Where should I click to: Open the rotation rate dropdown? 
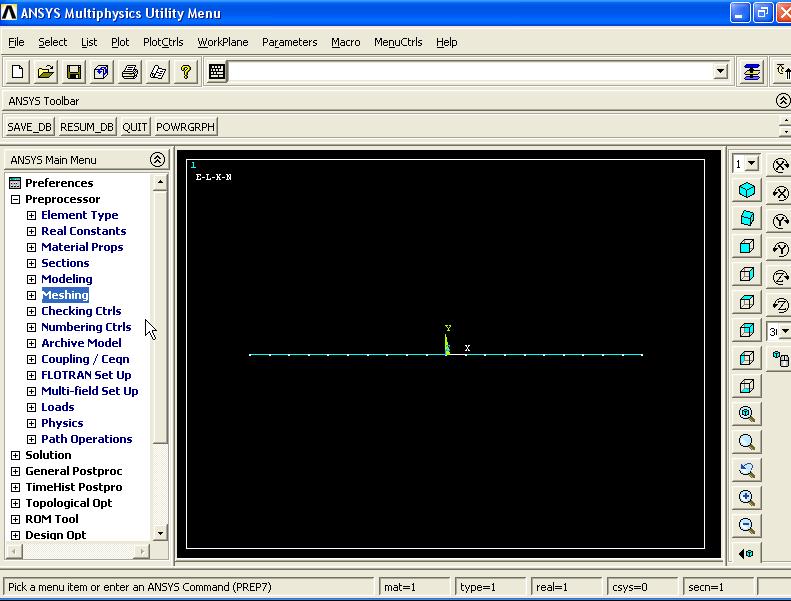click(785, 332)
